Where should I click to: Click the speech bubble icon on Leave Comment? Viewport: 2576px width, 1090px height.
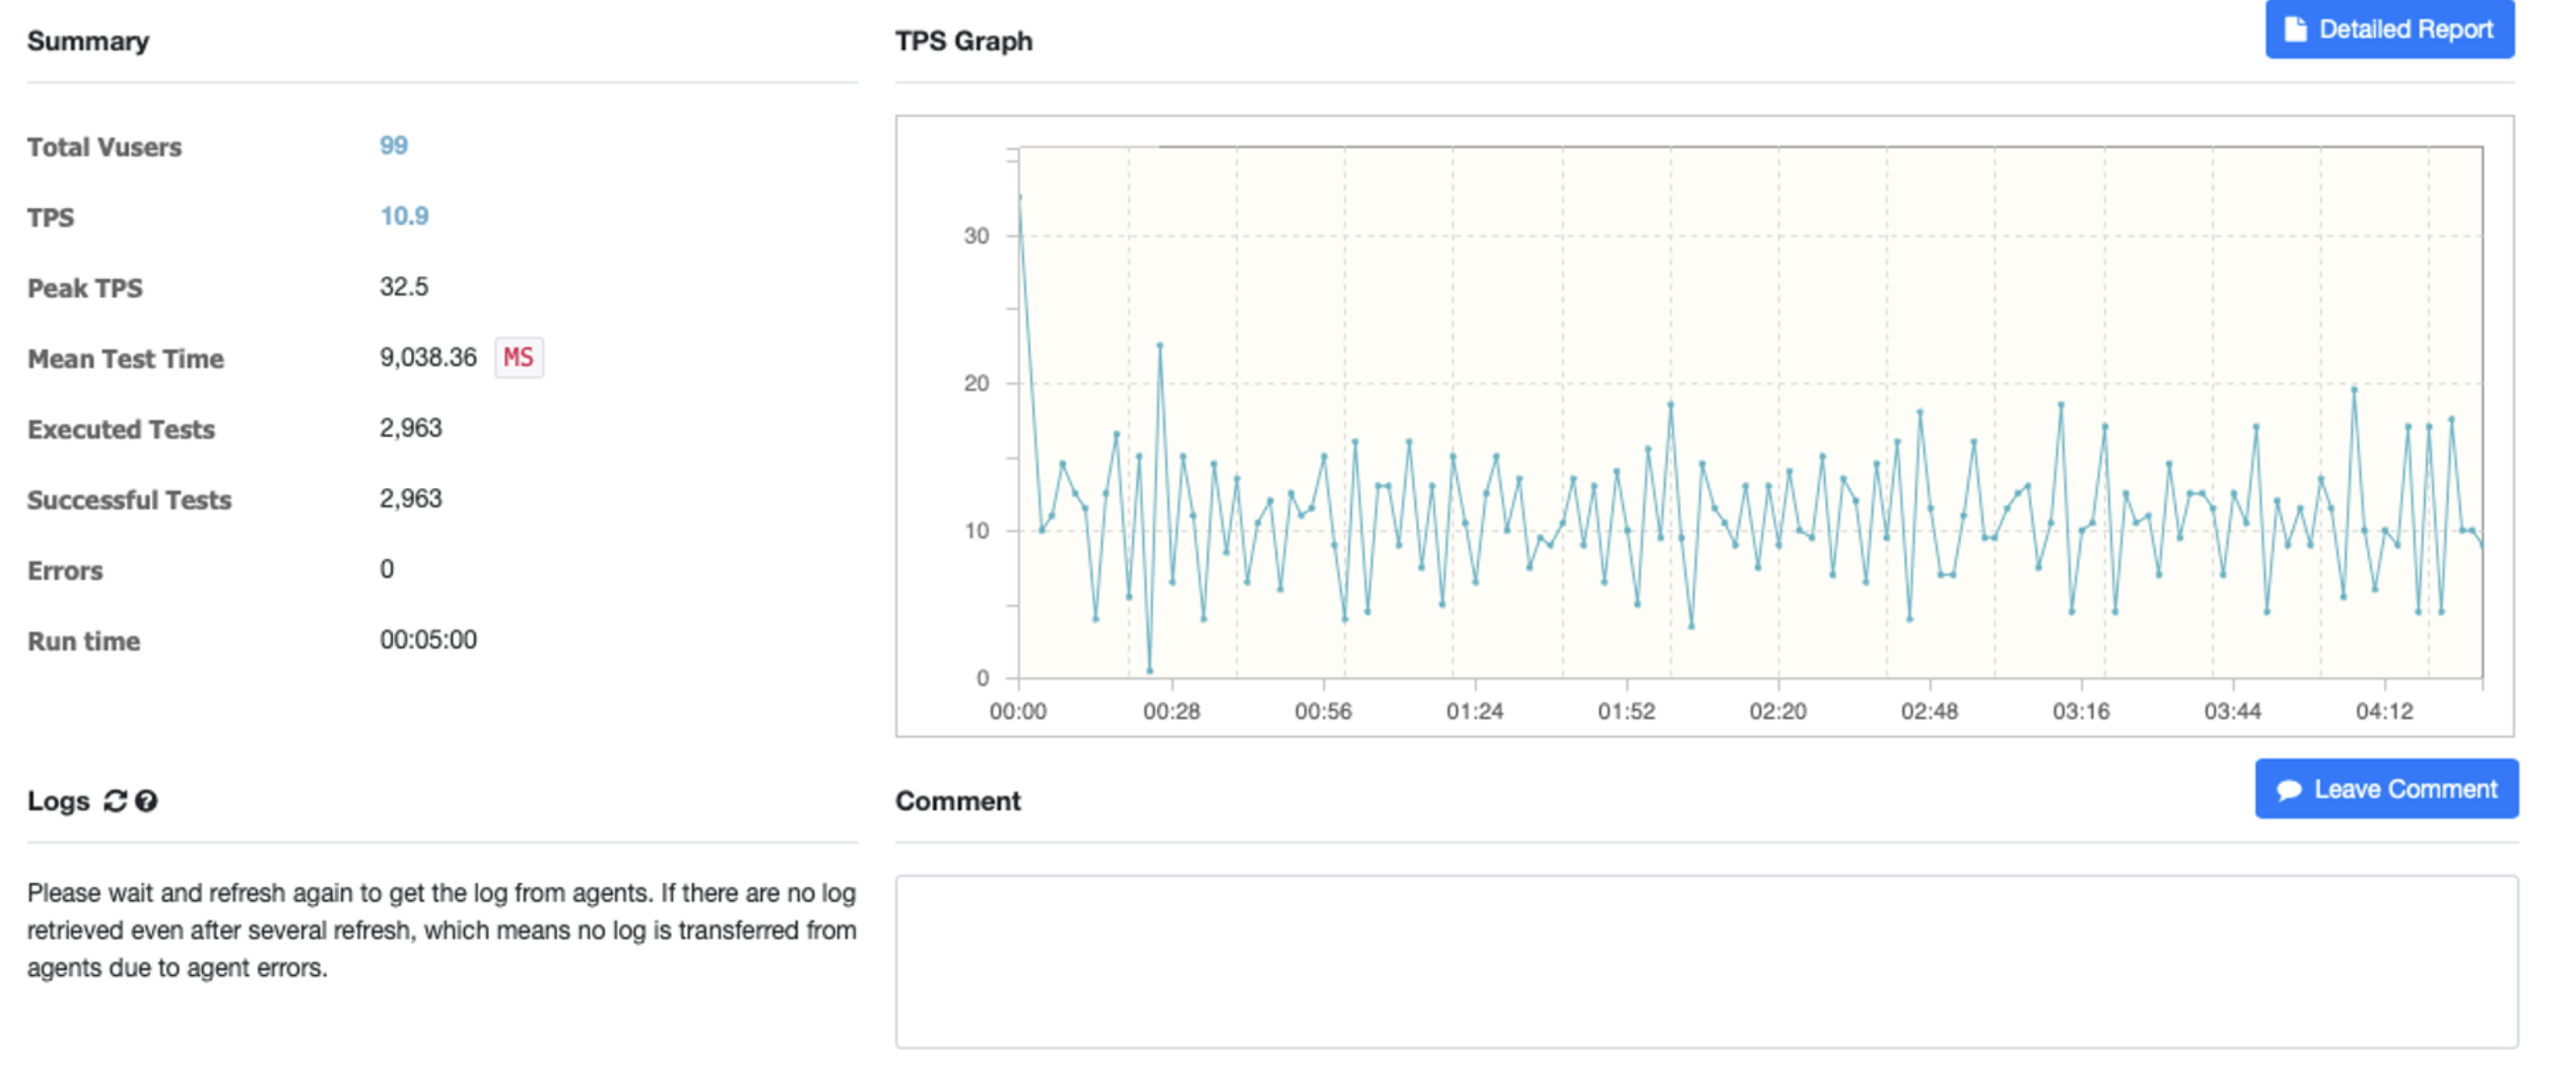2288,790
